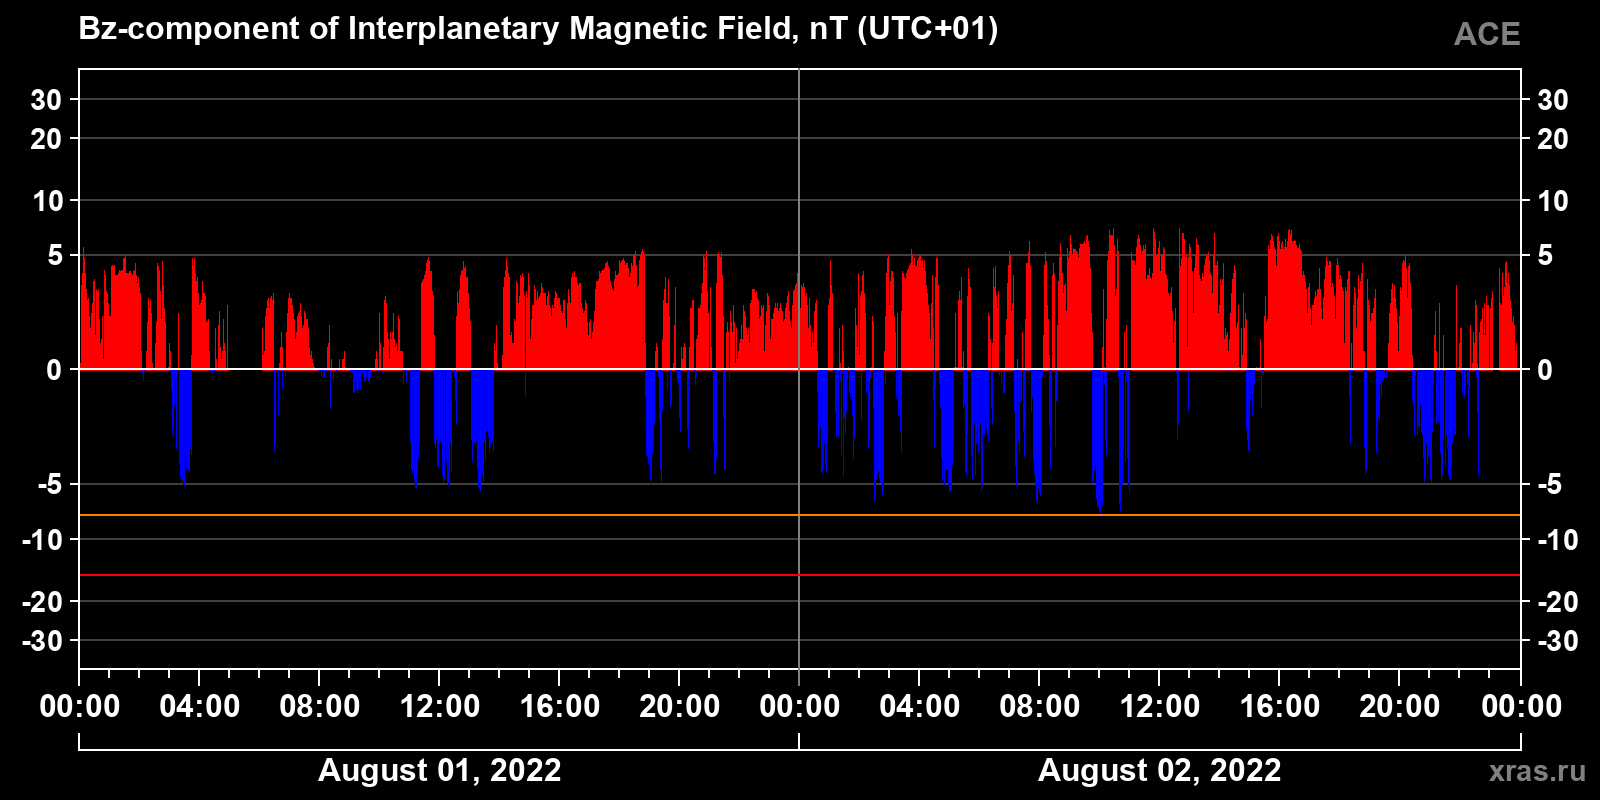Click the right-axis 30 label

click(x=1552, y=100)
